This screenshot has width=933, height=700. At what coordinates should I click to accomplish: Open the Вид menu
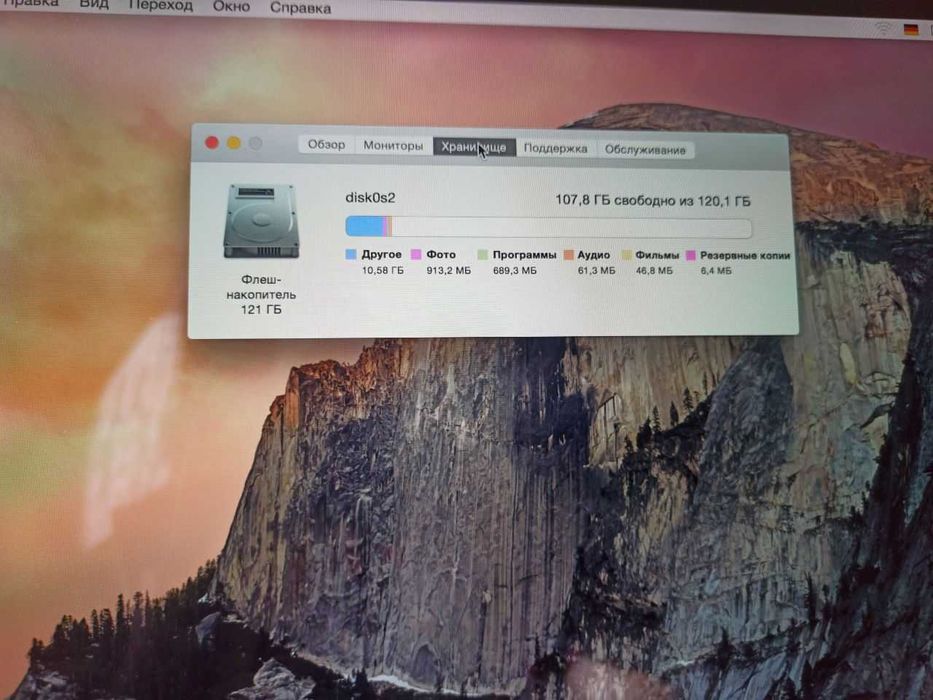pyautogui.click(x=94, y=4)
